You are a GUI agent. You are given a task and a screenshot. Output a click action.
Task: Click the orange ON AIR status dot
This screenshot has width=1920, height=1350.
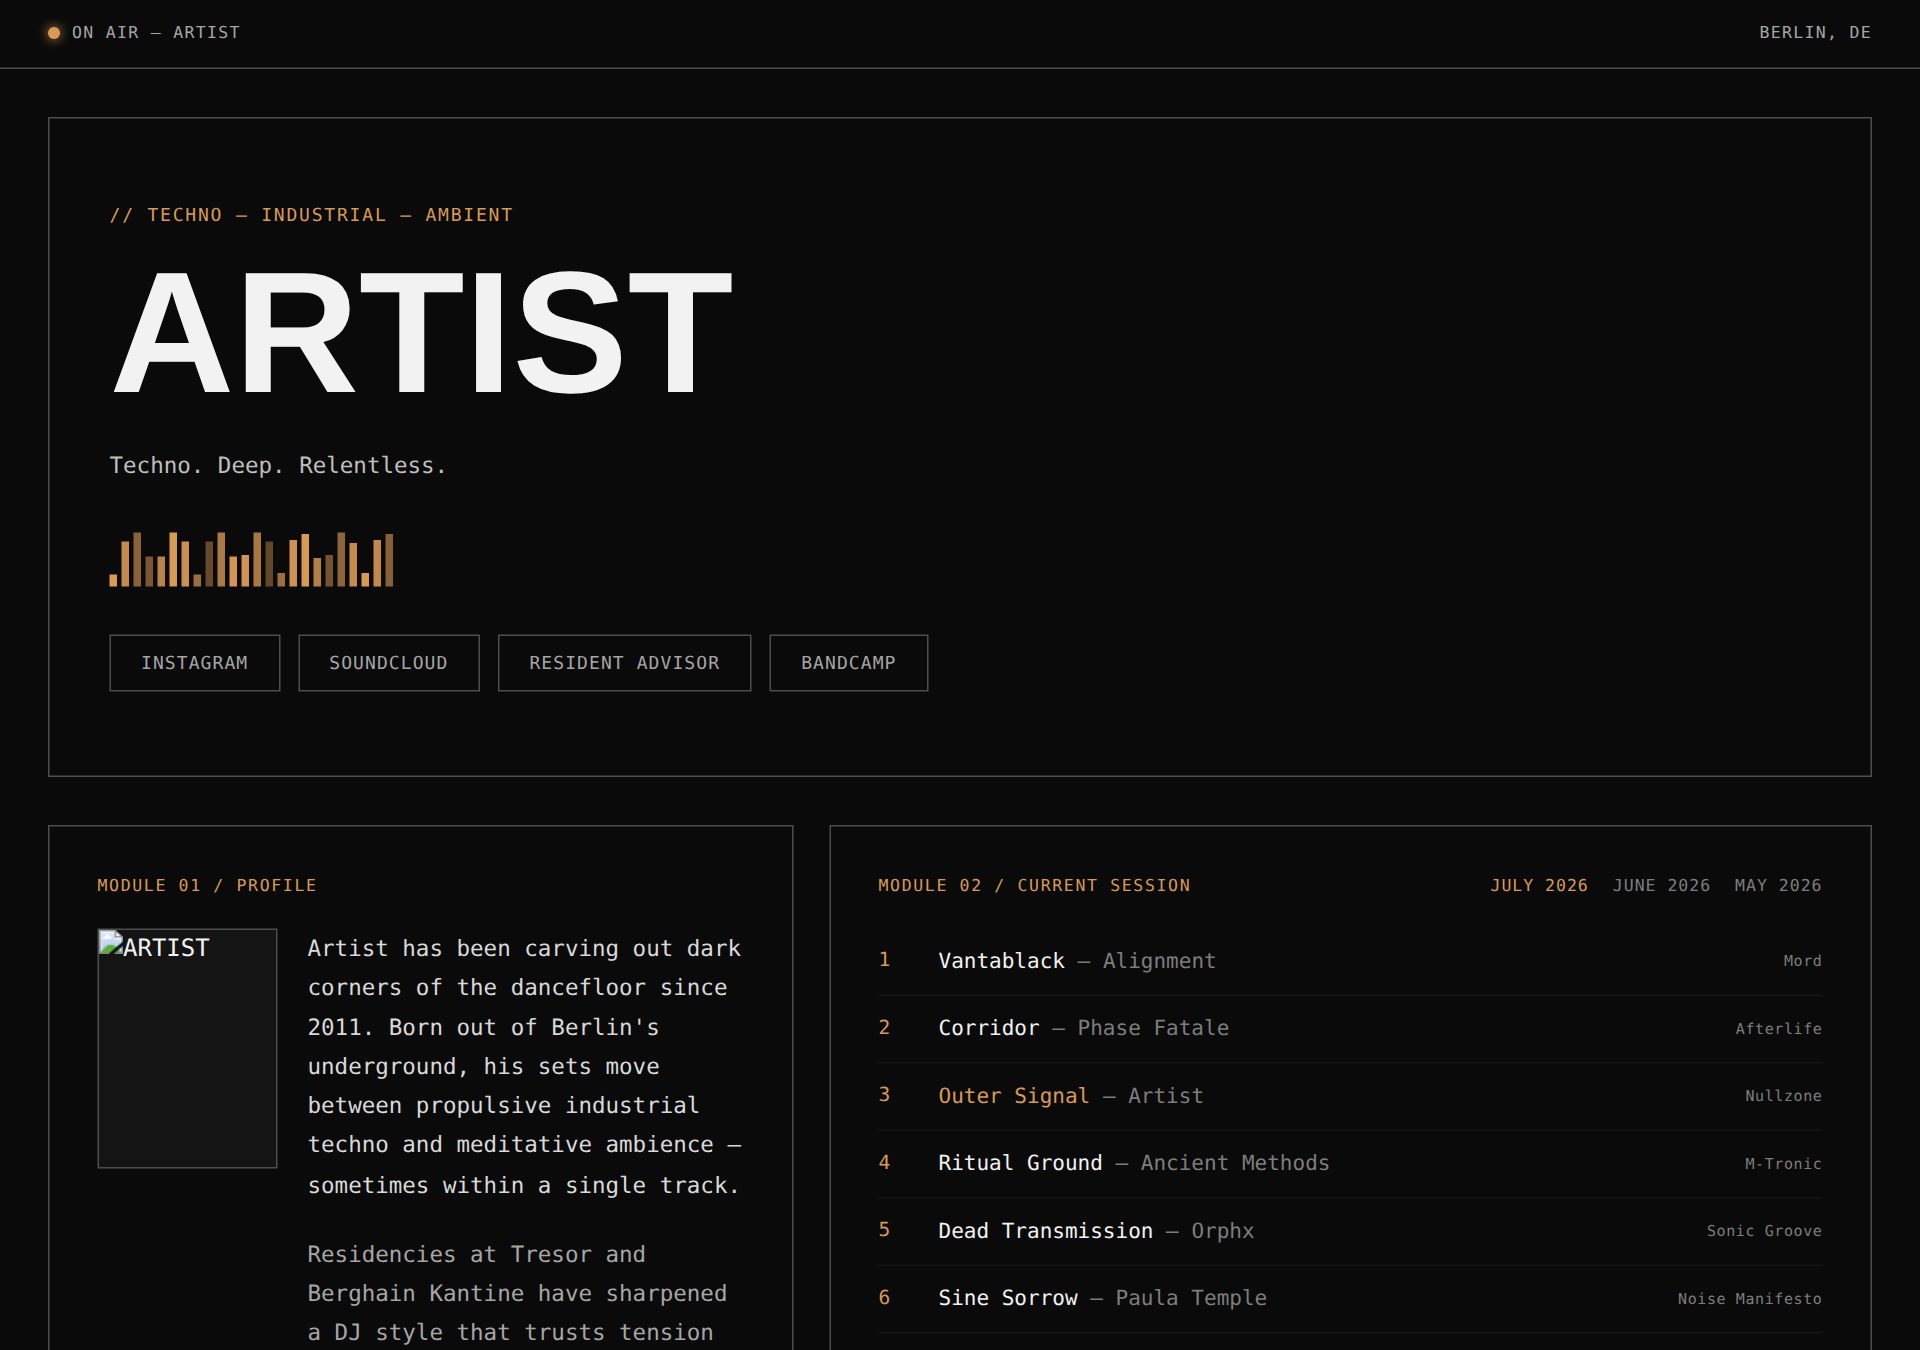(x=54, y=33)
